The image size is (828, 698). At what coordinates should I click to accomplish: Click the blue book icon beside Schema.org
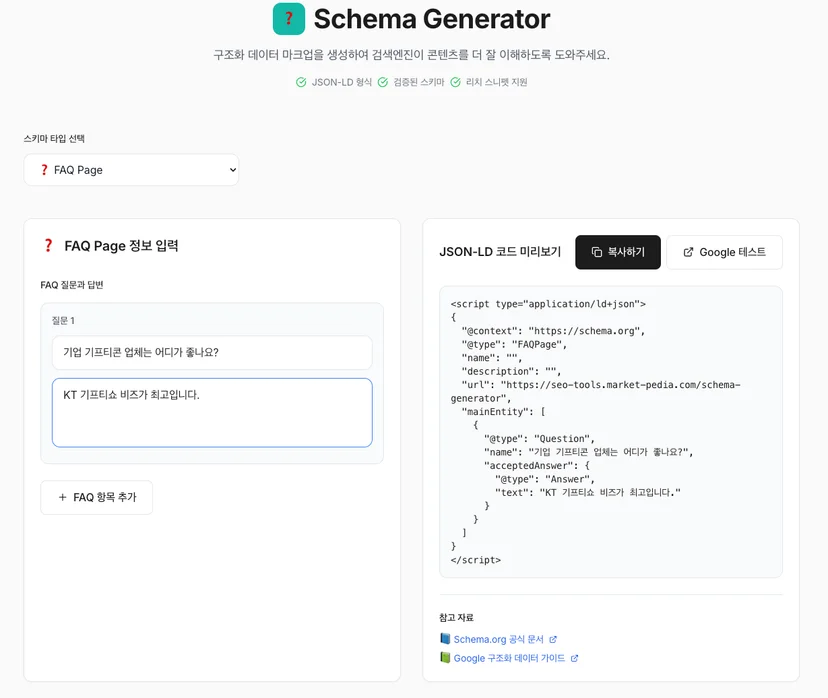pos(445,638)
